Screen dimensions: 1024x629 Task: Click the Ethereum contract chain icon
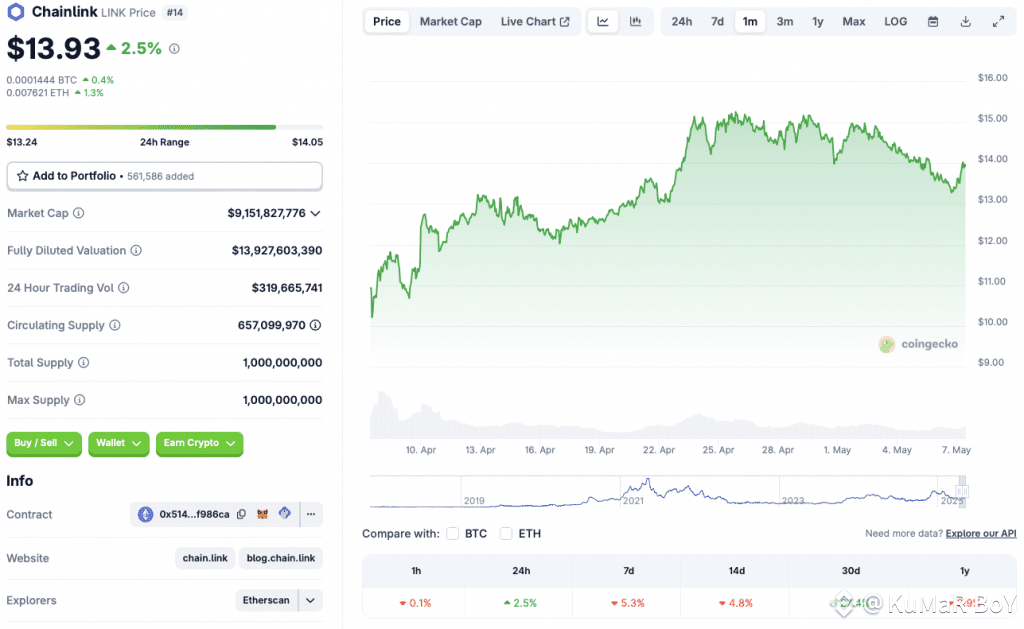point(145,514)
